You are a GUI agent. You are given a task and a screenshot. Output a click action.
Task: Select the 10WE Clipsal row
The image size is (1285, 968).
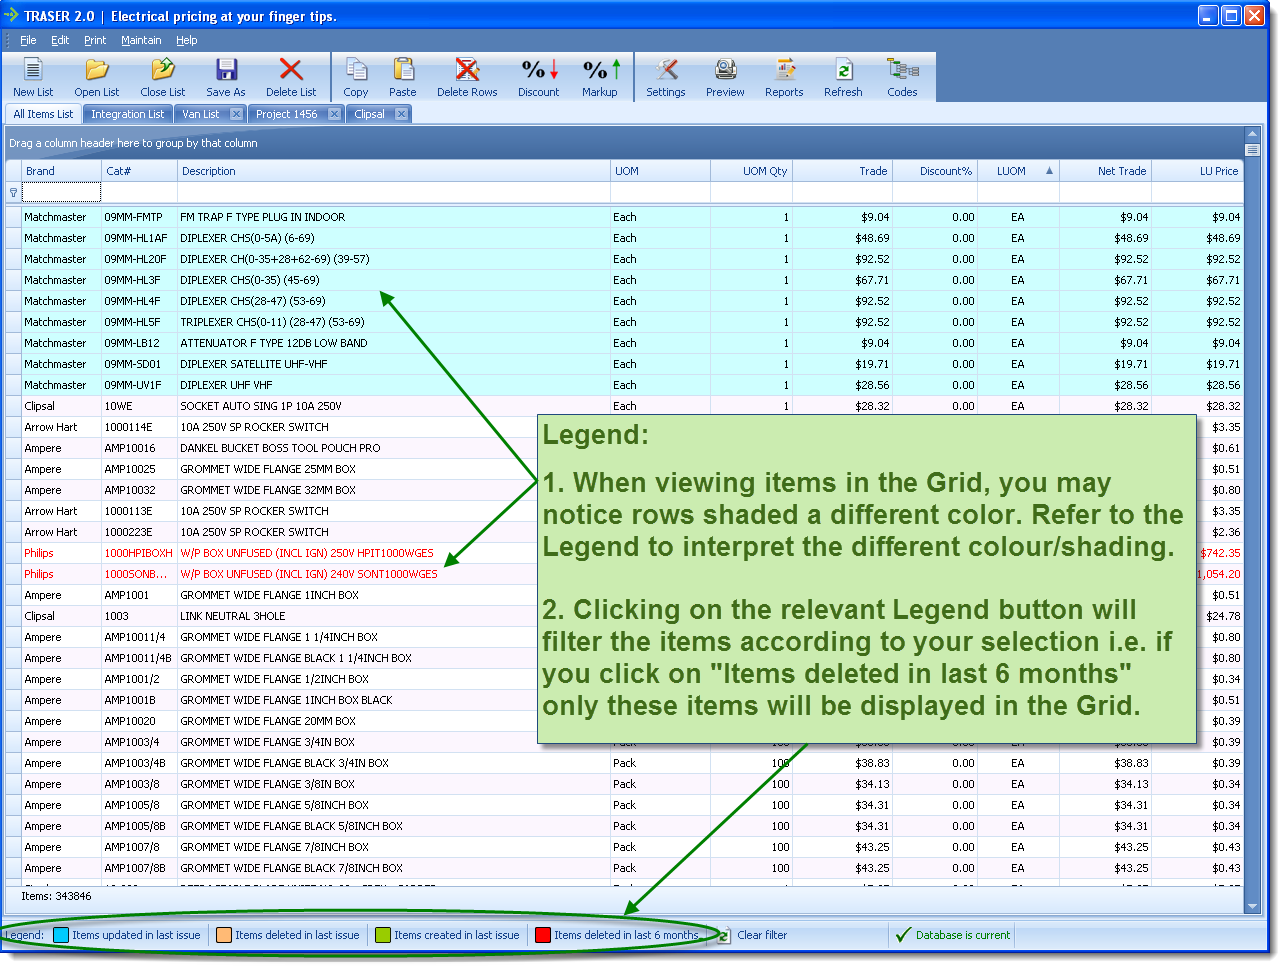click(x=624, y=406)
